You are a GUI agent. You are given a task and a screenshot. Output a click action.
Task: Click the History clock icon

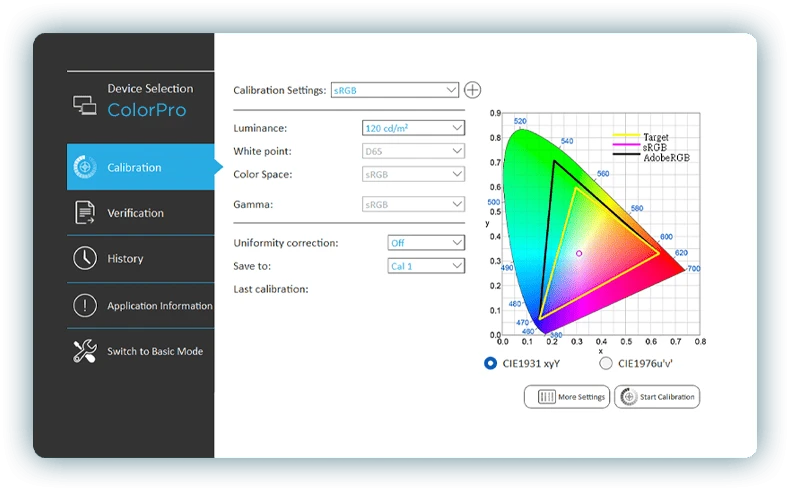(85, 258)
